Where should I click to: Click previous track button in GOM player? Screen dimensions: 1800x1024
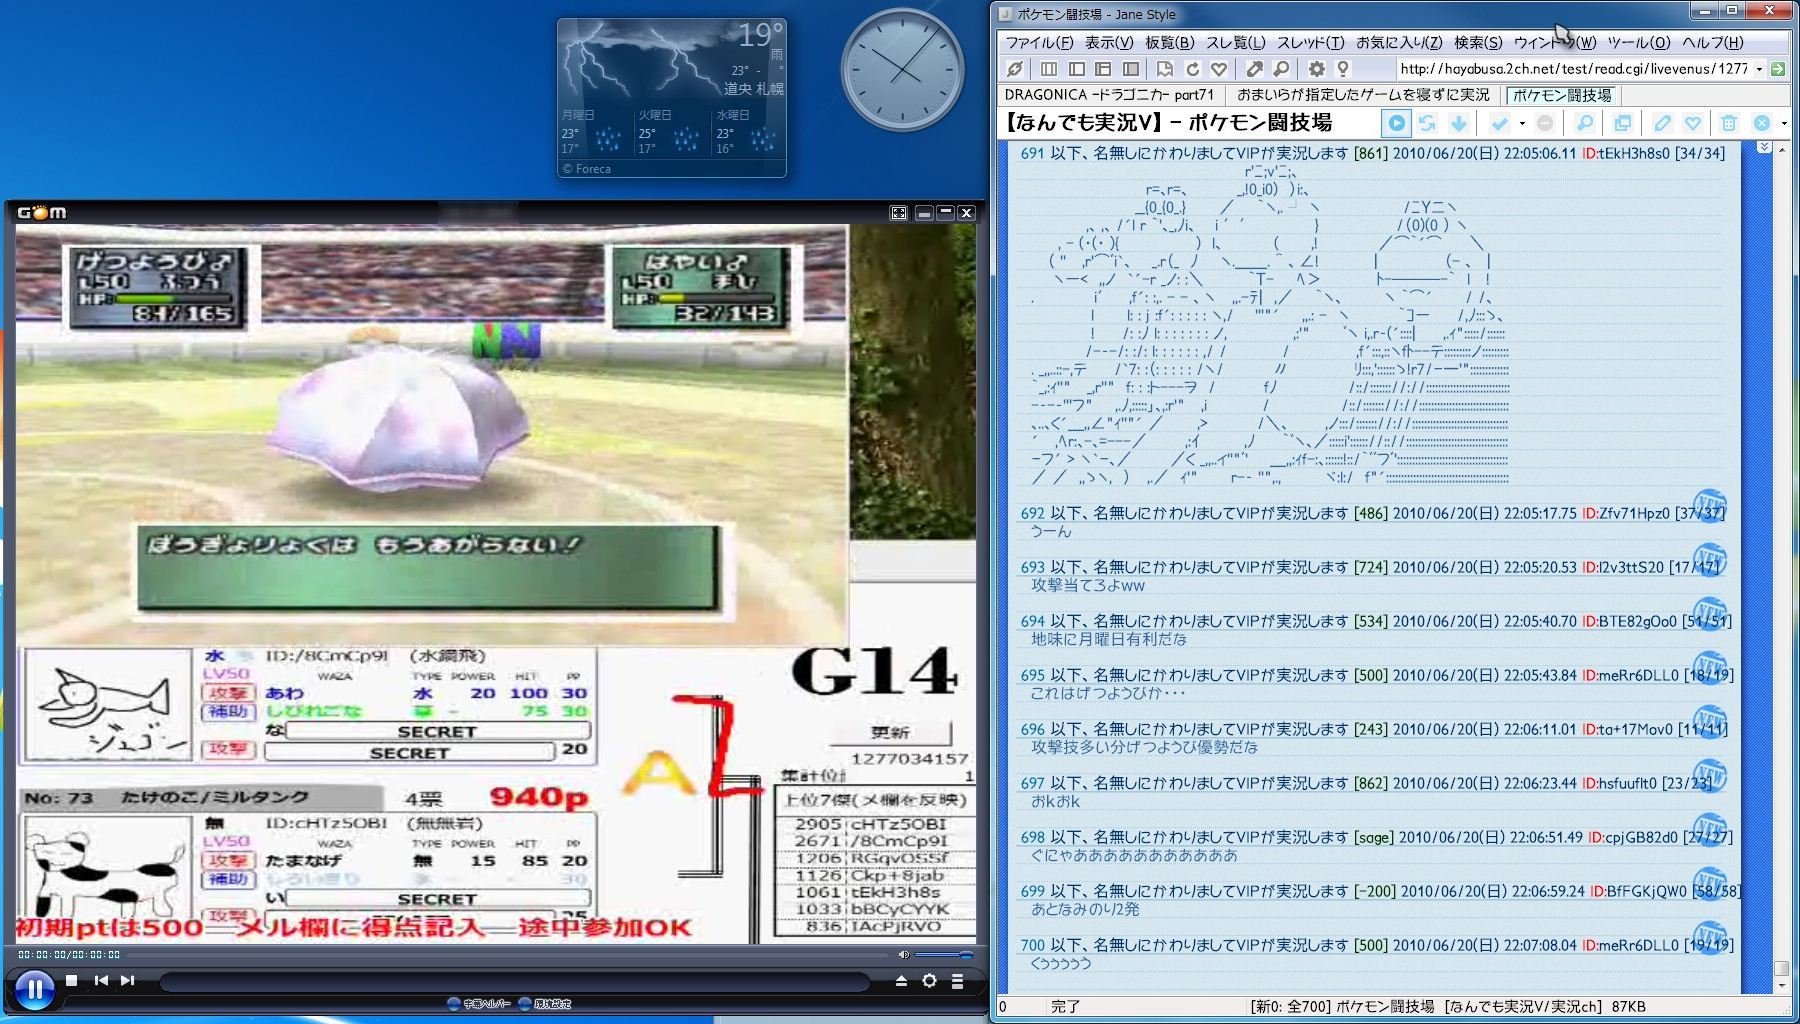coord(101,980)
